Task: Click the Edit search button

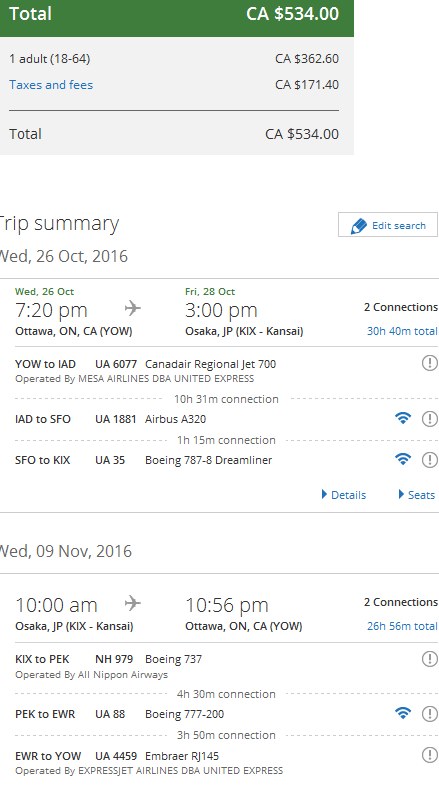Action: (x=388, y=225)
